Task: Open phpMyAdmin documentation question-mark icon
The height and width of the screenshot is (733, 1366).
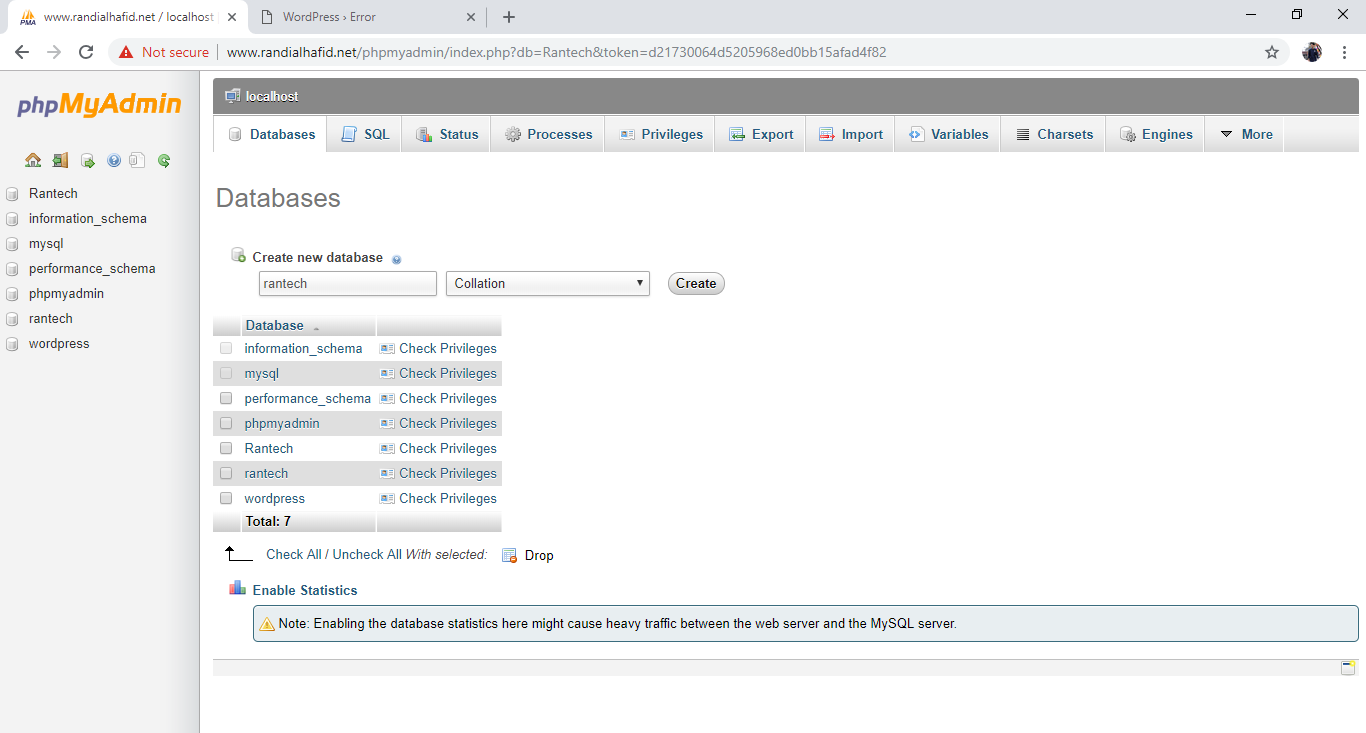Action: coord(114,160)
